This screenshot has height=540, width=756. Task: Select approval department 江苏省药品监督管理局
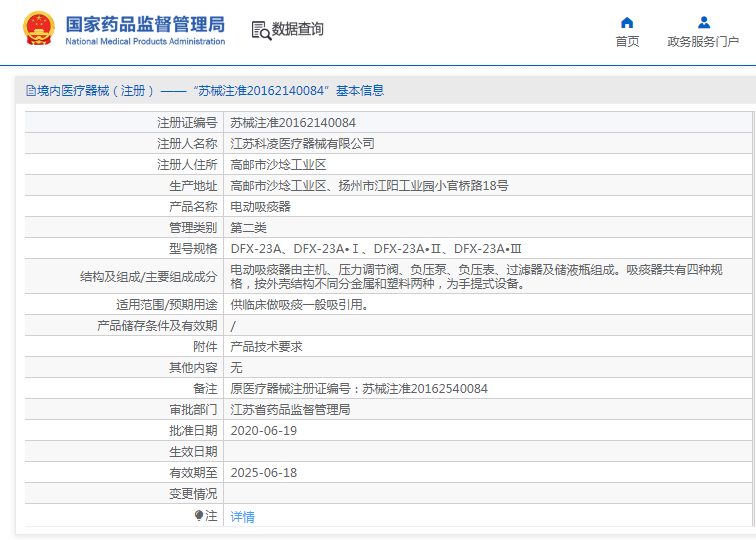pos(290,410)
